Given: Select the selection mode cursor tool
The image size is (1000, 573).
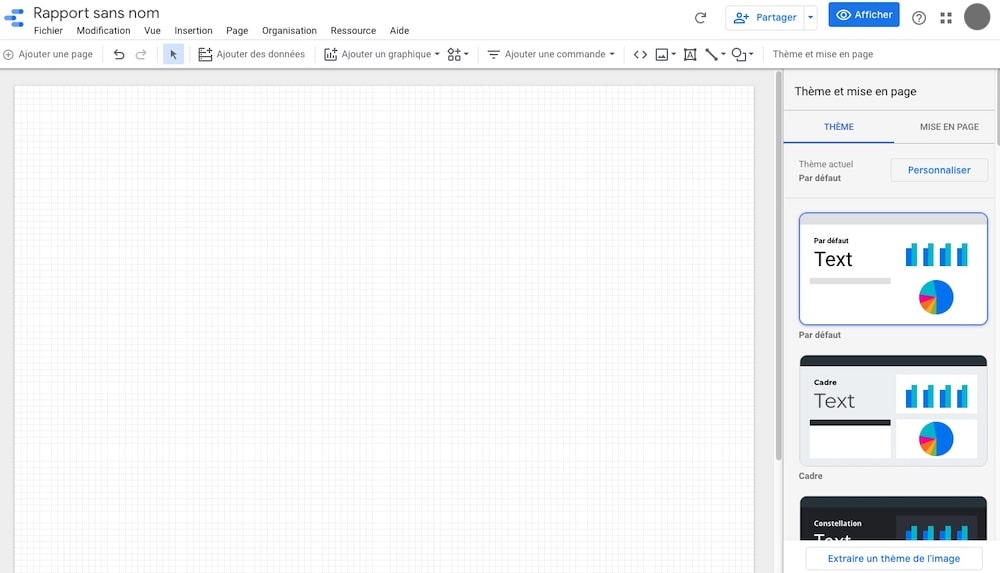Looking at the screenshot, I should coord(173,54).
